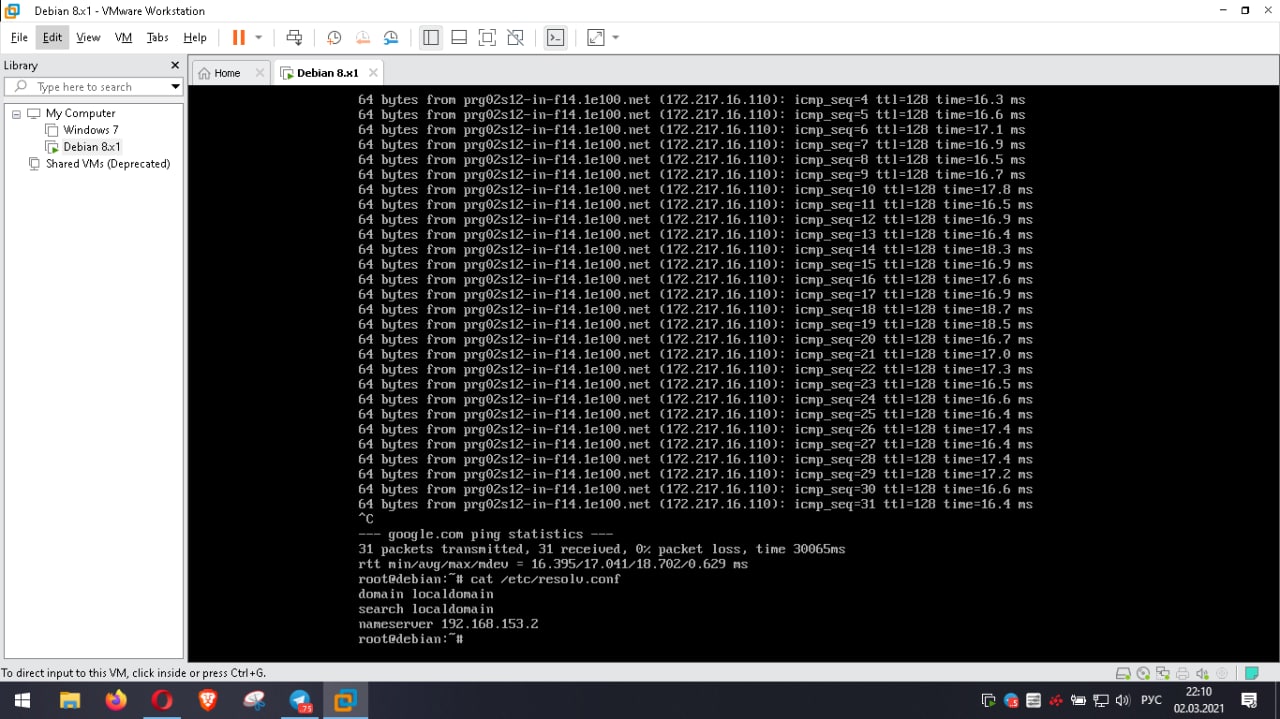Click the hard disk status icon
The height and width of the screenshot is (719, 1280).
click(x=1123, y=673)
